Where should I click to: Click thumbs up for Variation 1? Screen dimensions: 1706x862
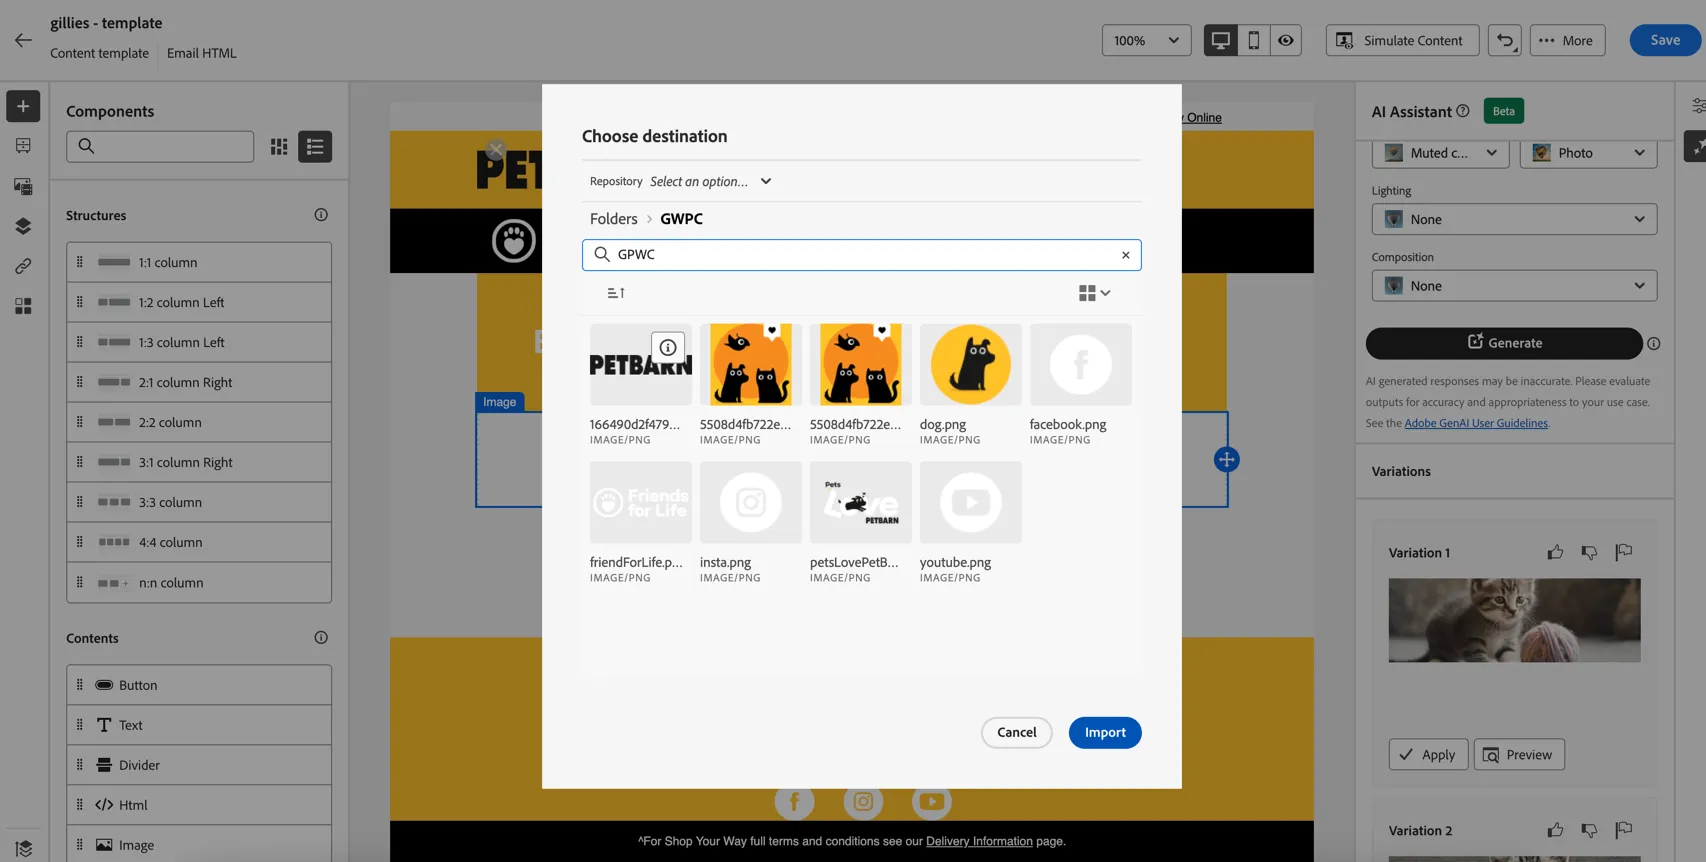click(x=1555, y=552)
